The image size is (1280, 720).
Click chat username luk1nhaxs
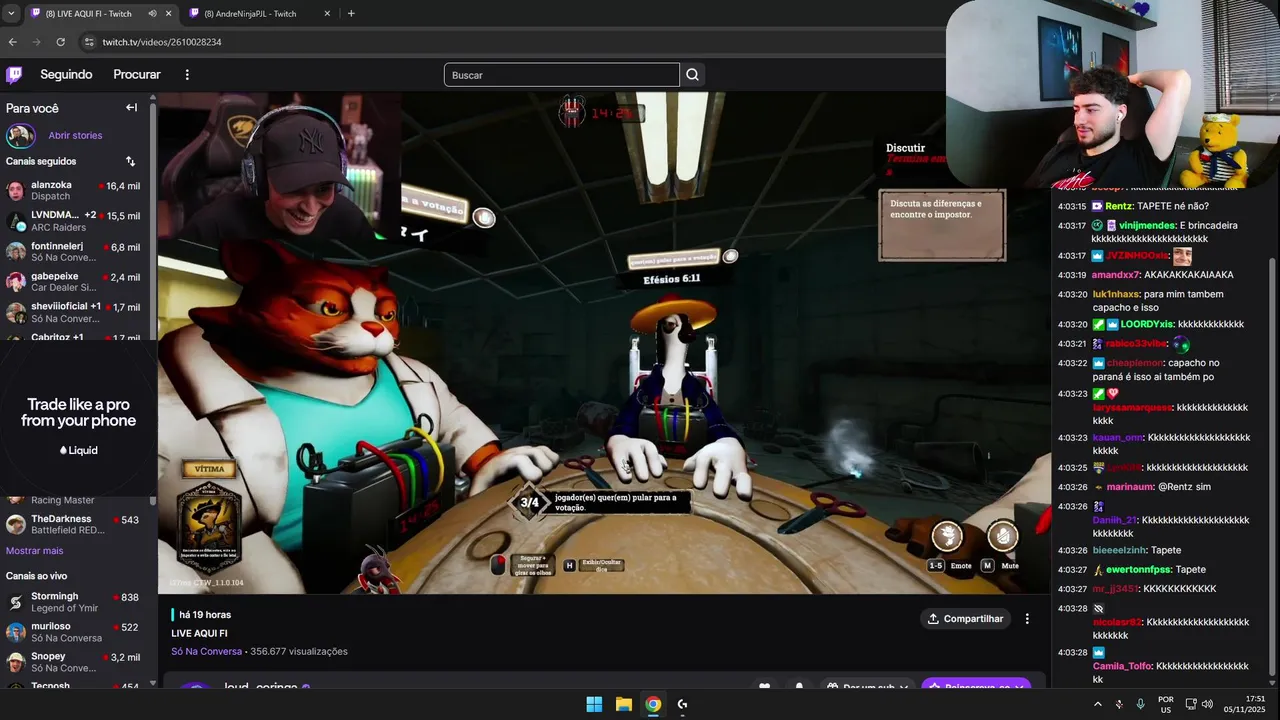click(1115, 294)
